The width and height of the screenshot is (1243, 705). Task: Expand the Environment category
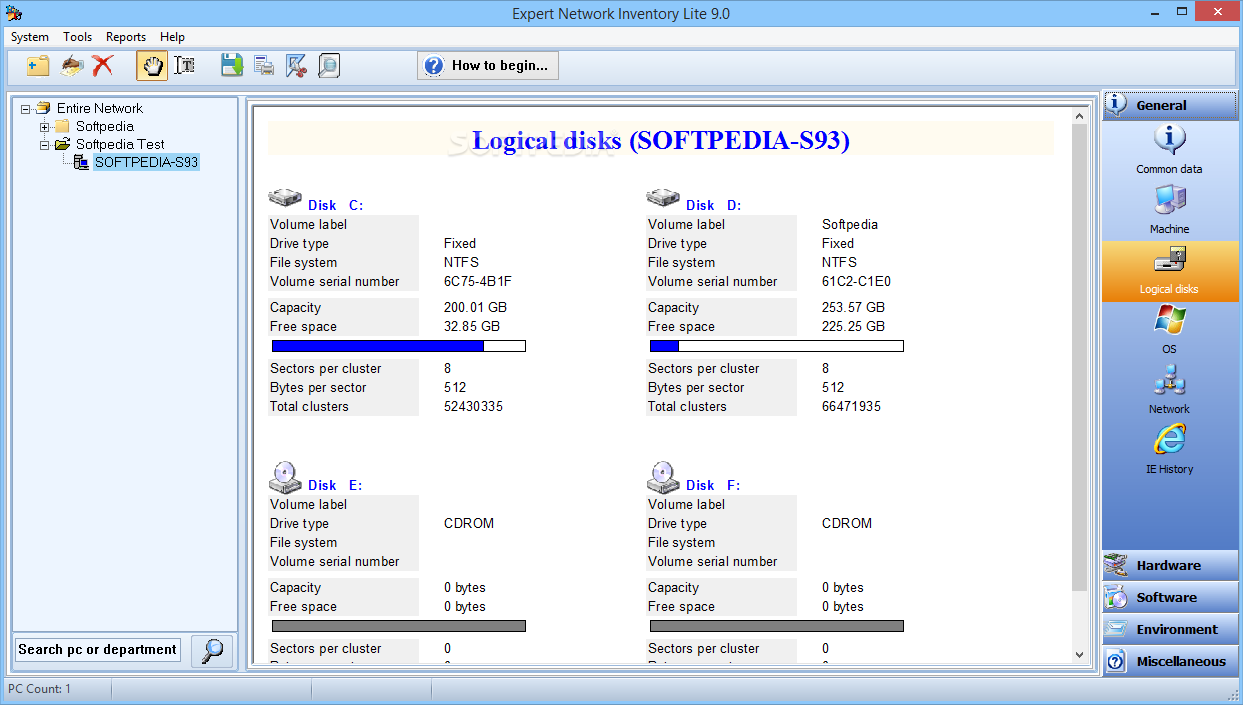1170,629
